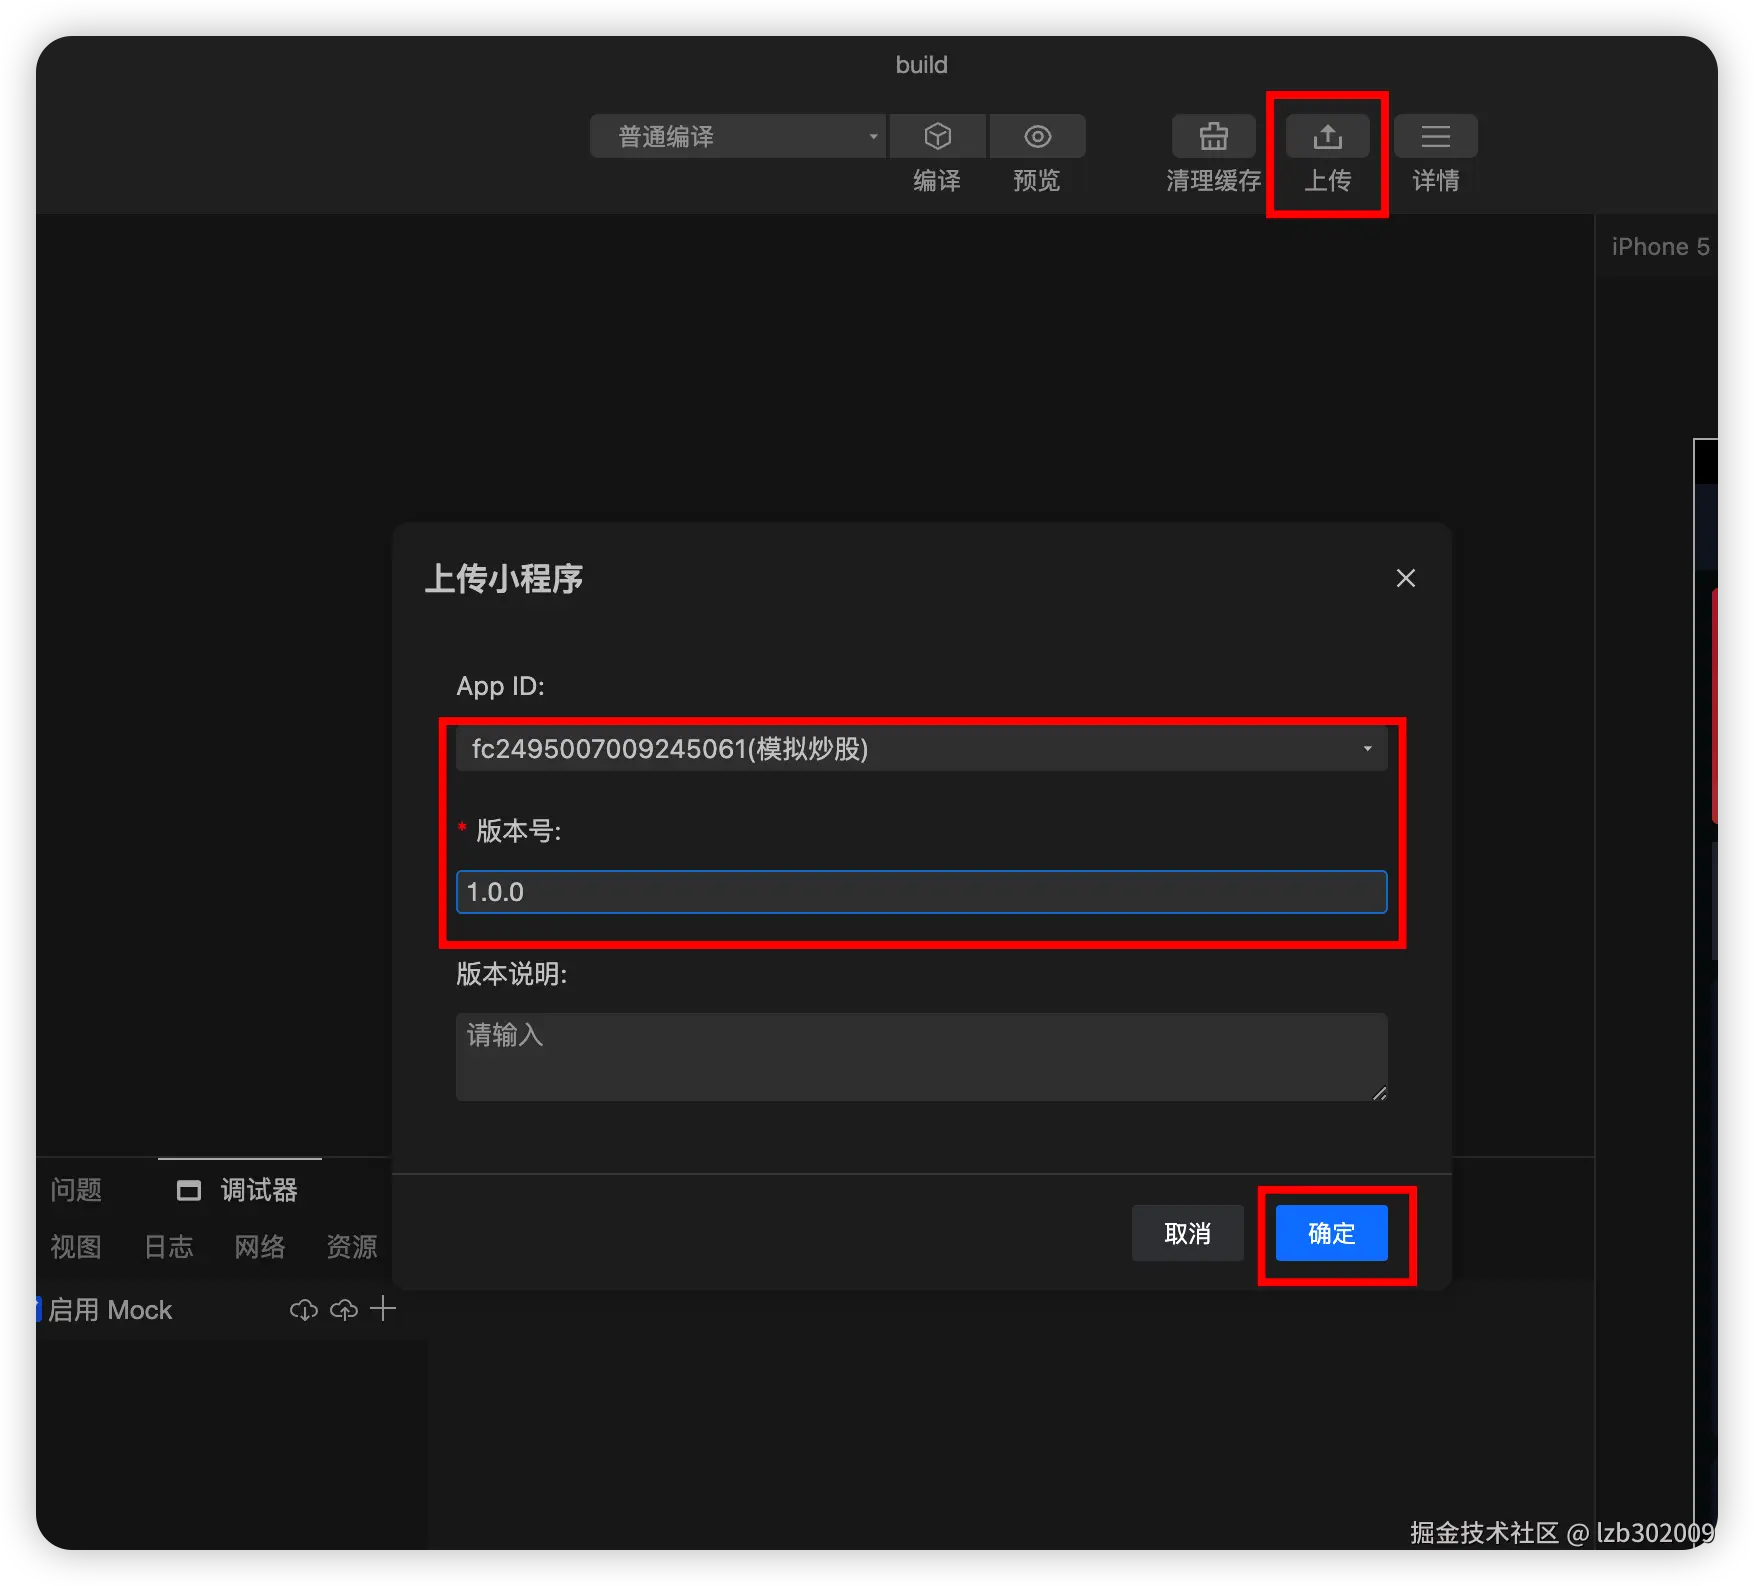1754x1586 pixels.
Task: Click the 版本号 version input field
Action: 921,891
